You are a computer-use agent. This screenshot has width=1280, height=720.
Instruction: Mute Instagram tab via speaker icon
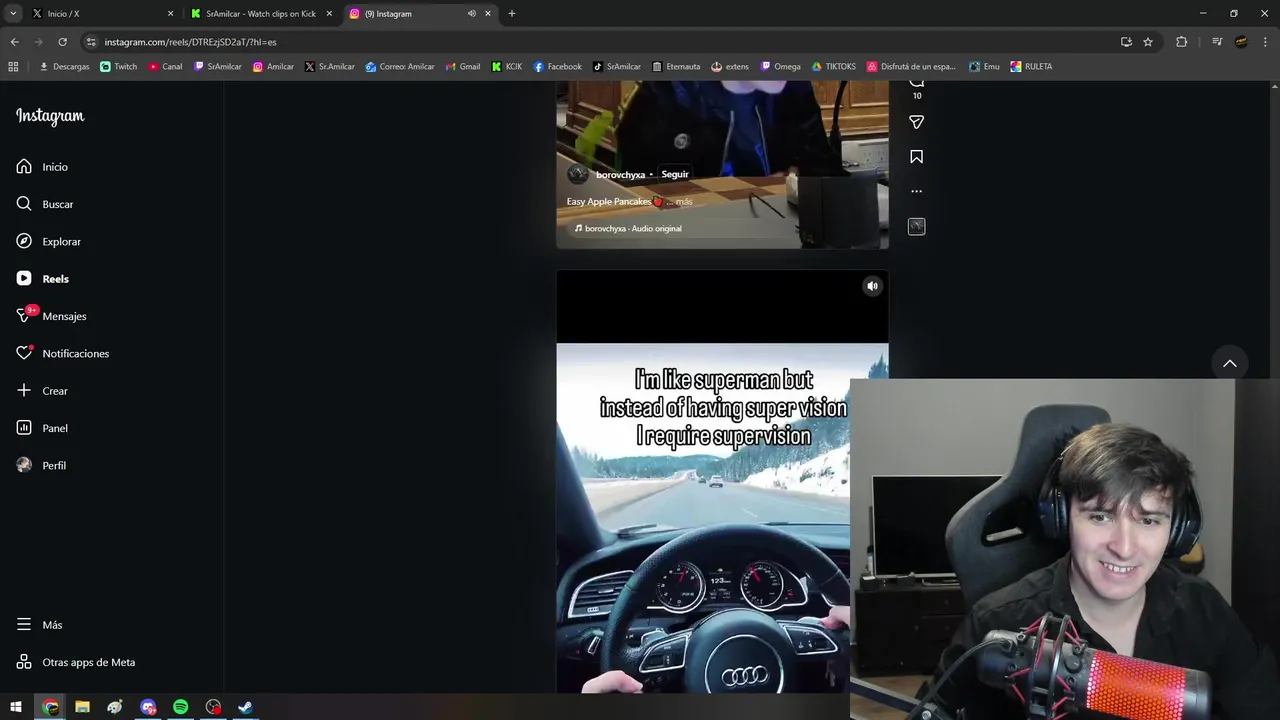coord(471,14)
